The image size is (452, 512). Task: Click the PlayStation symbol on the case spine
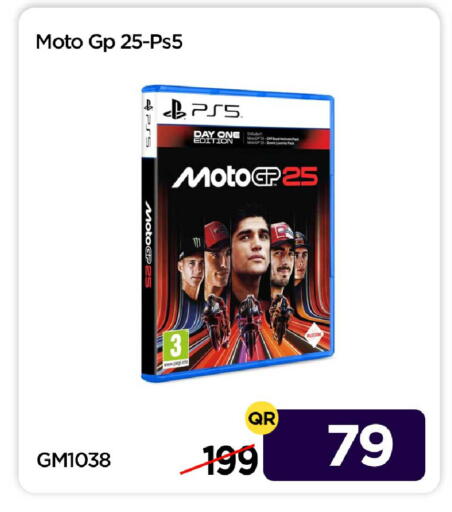point(148,105)
